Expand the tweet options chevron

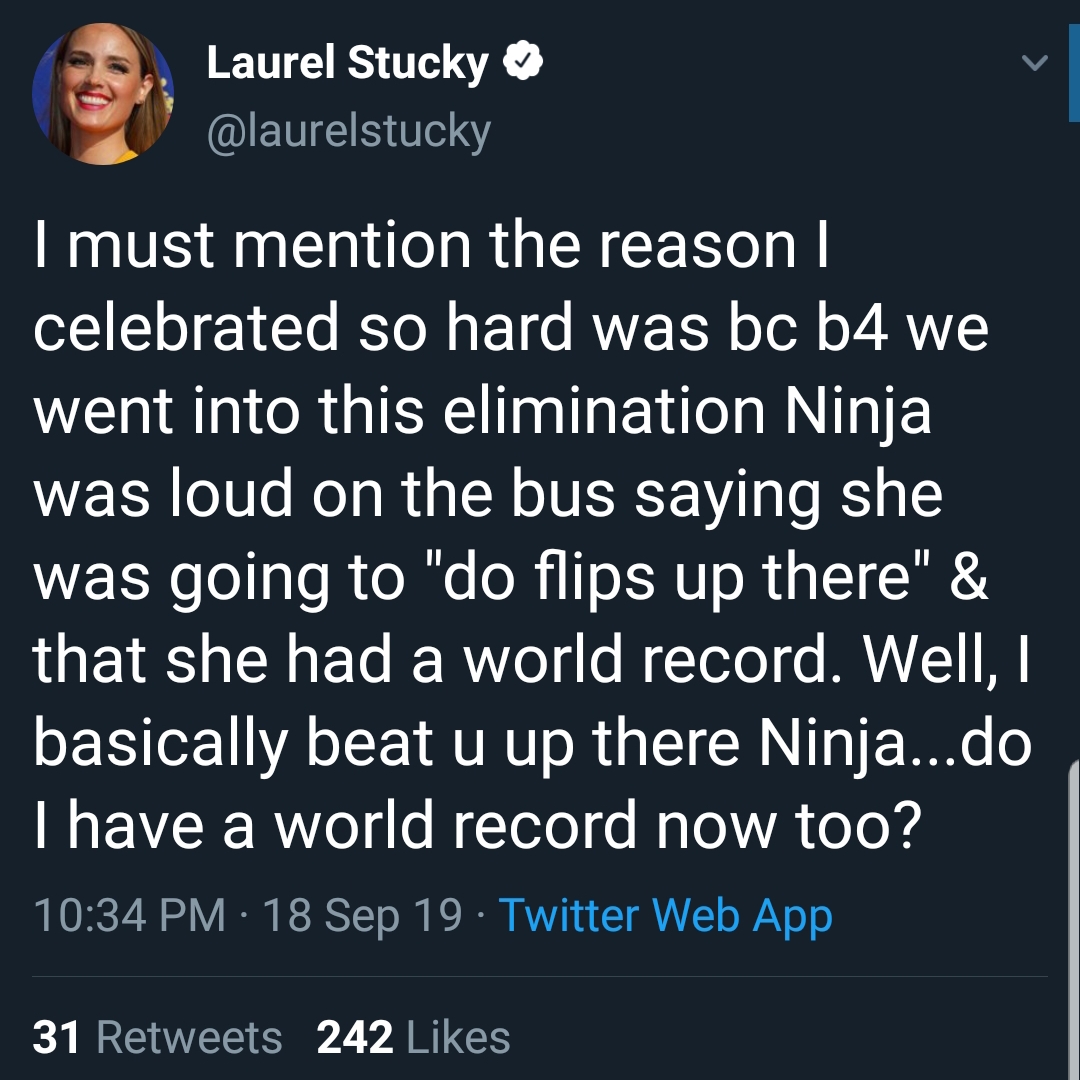coord(1035,63)
